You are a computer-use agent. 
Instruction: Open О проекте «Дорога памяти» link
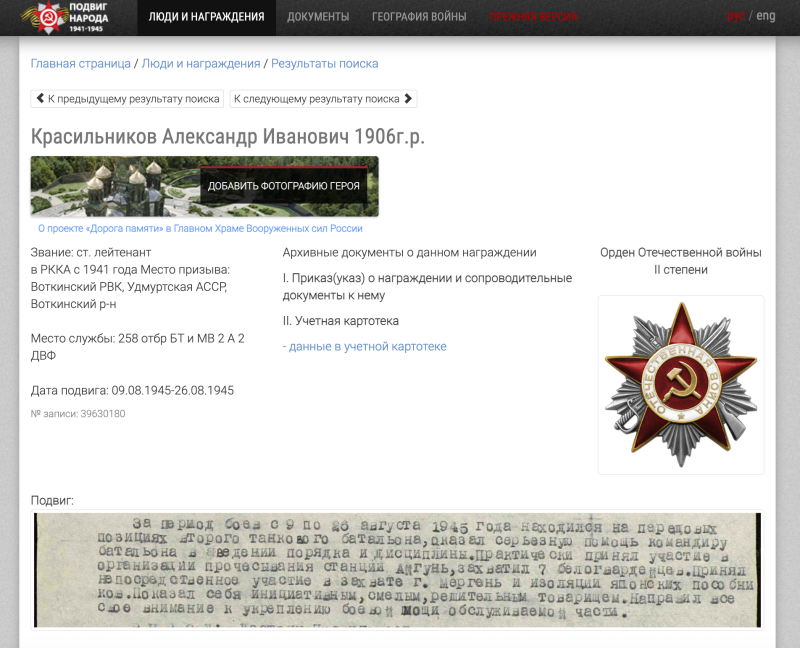200,228
